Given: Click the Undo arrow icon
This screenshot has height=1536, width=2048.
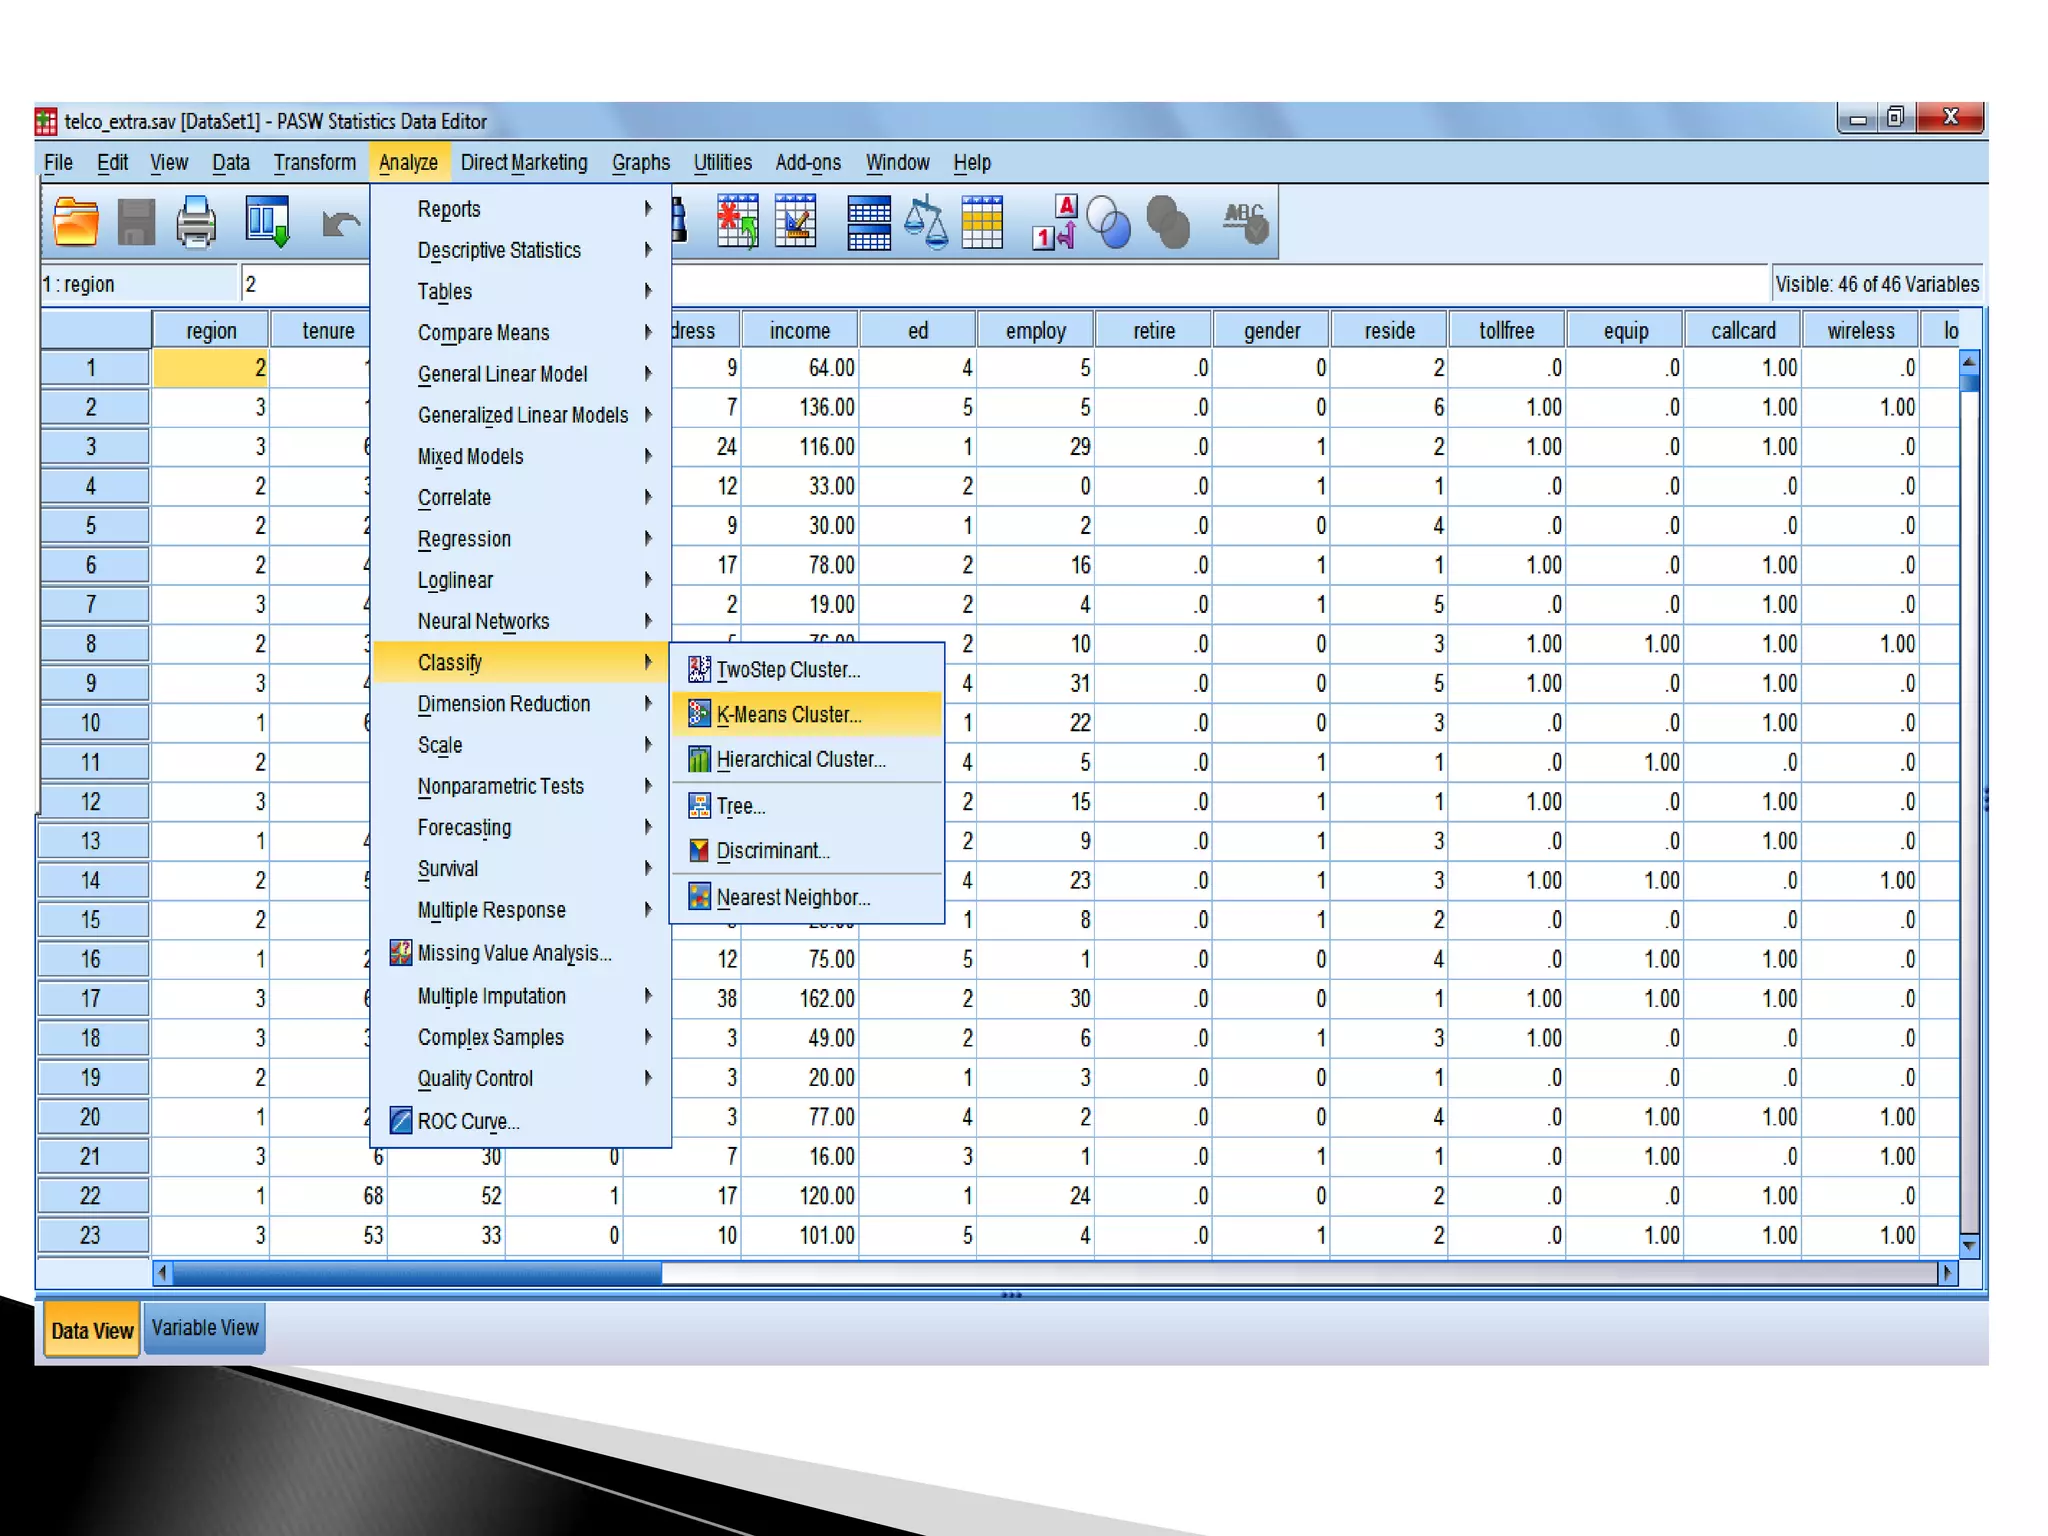Looking at the screenshot, I should pyautogui.click(x=340, y=224).
